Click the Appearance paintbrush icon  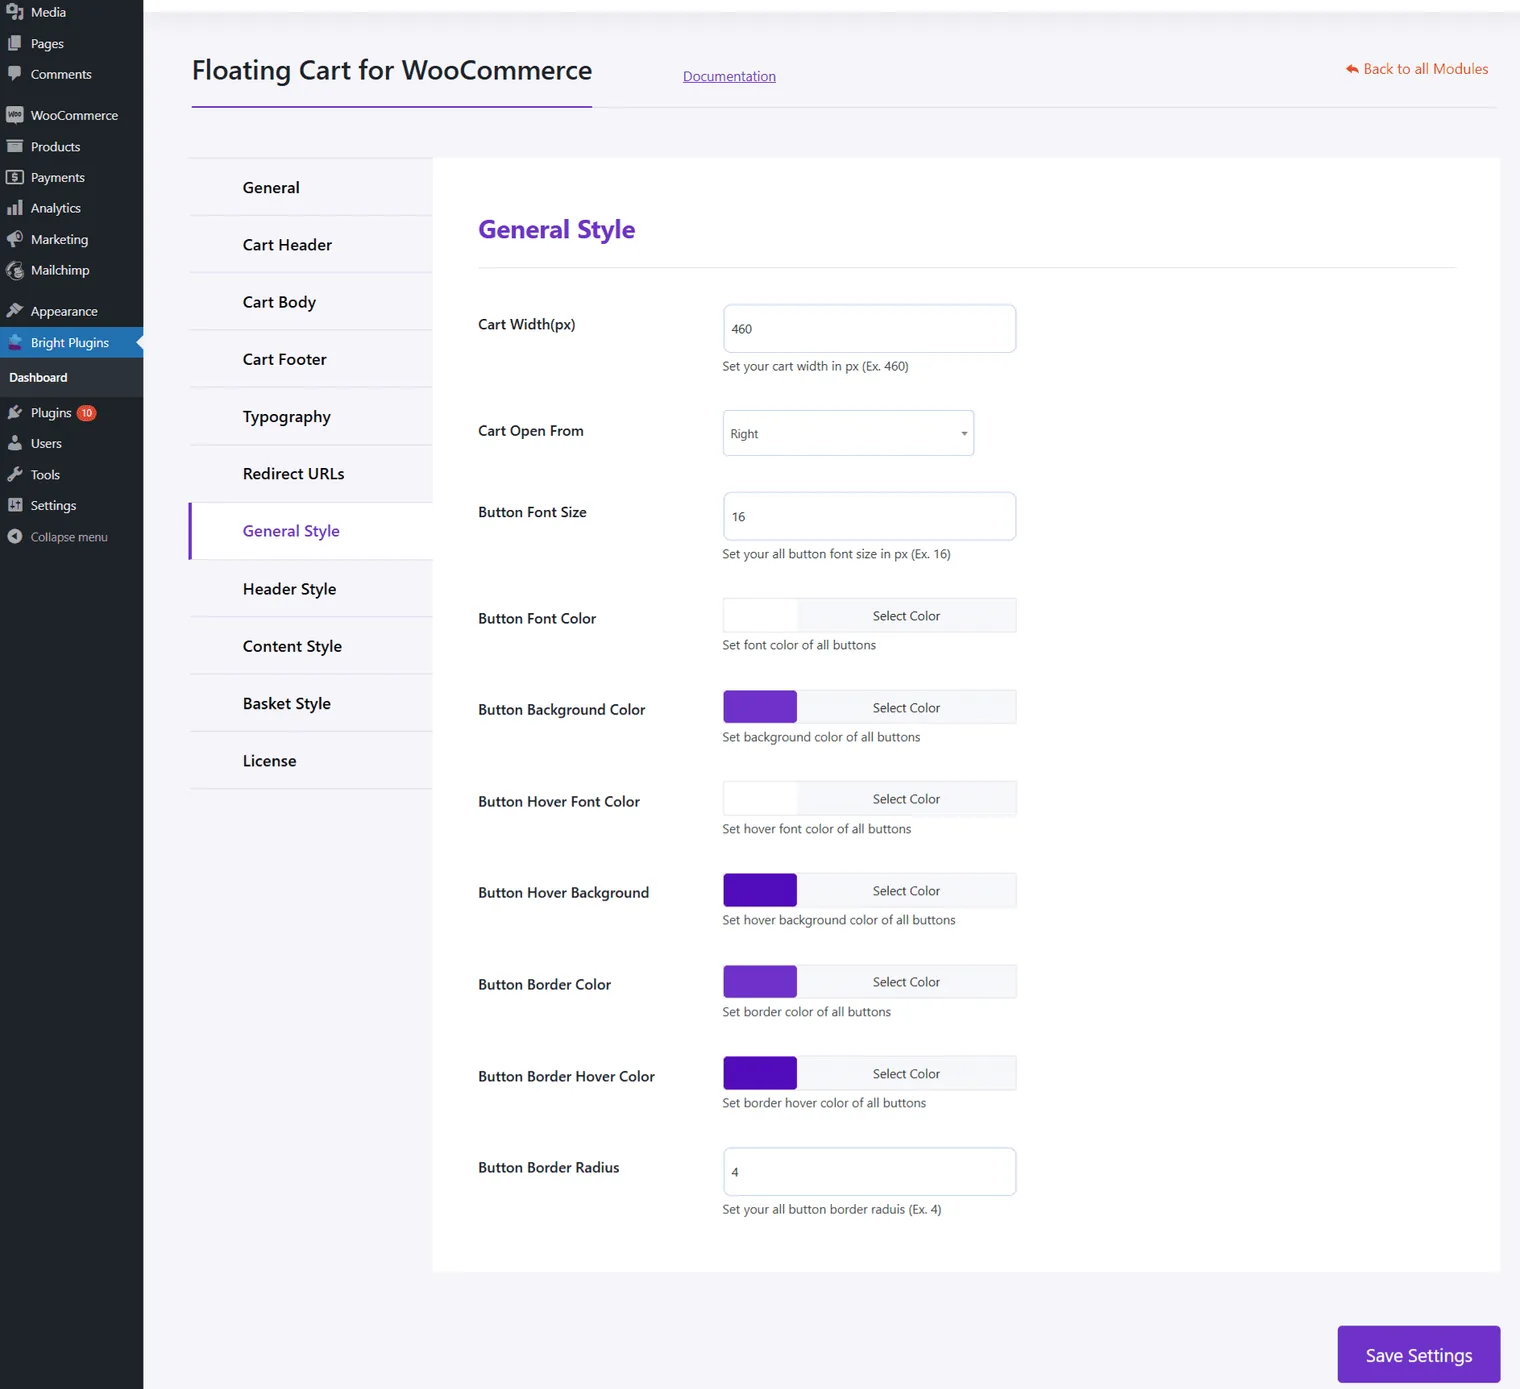[x=15, y=311]
